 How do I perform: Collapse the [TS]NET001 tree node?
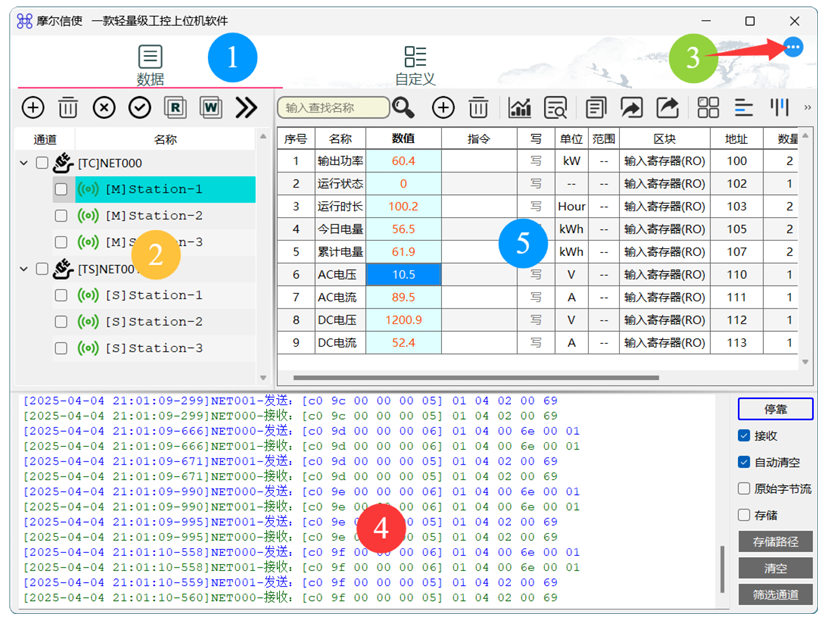pos(24,269)
